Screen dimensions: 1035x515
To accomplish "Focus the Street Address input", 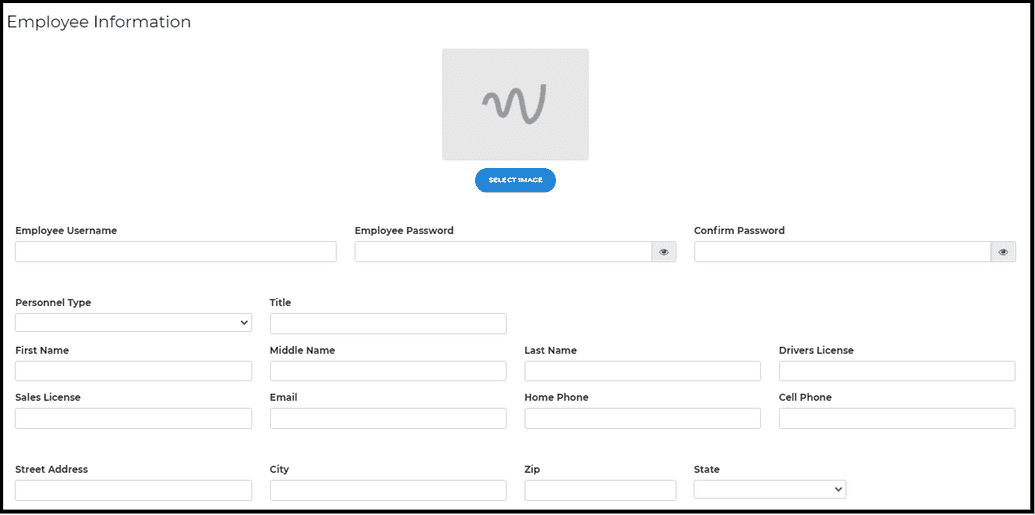I will pos(133,491).
